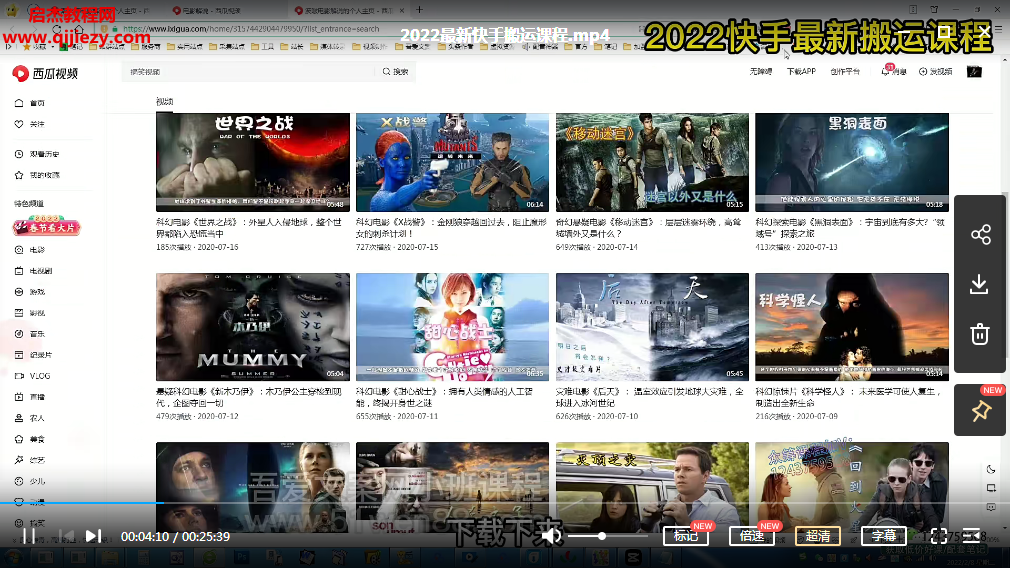Select the 直播 live channel
Viewport: 1010px width, 568px height.
coord(30,397)
